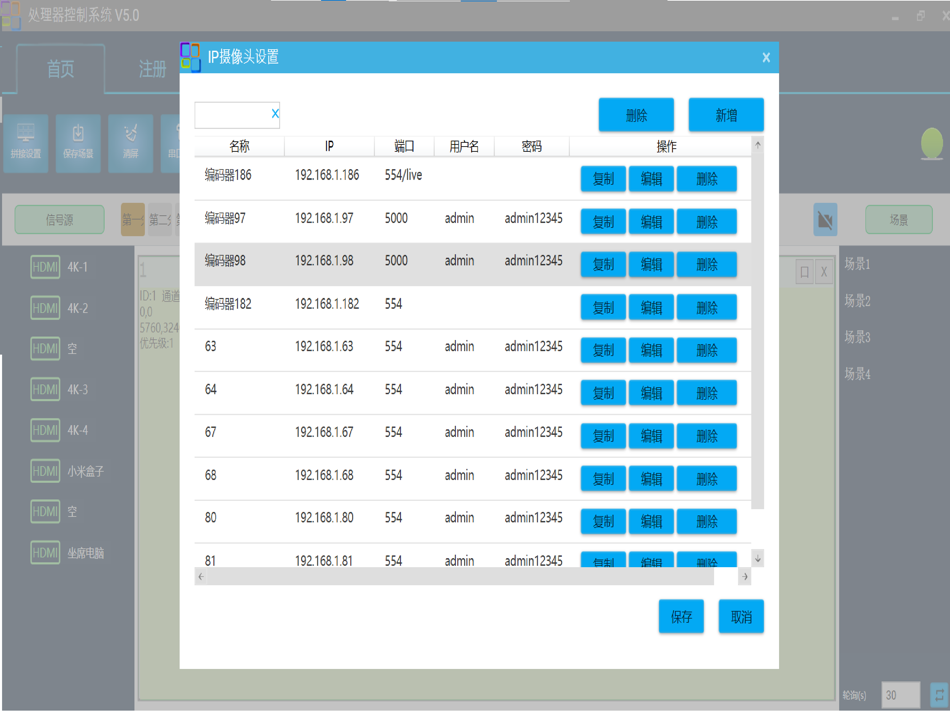The height and width of the screenshot is (712, 950).
Task: Close the IP摄像头设置 dialog
Action: [766, 58]
